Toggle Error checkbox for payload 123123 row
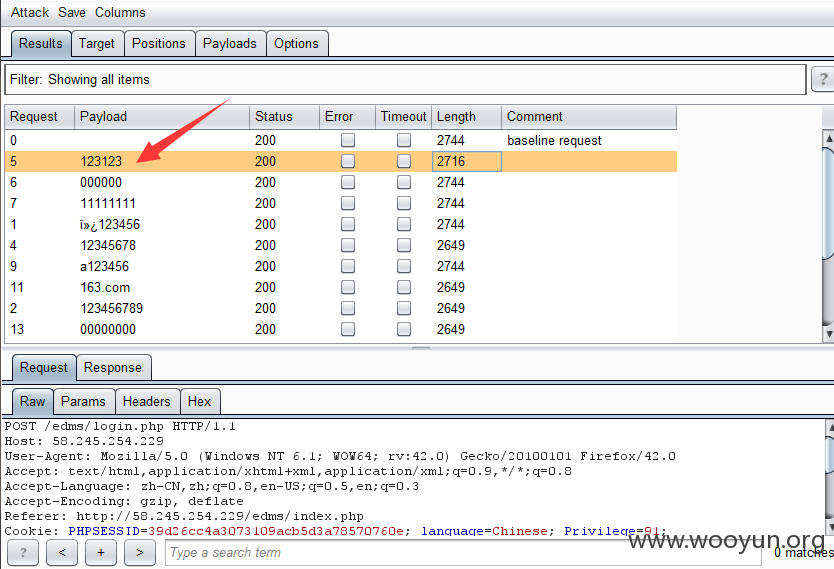Screen dimensions: 834x569 [348, 161]
